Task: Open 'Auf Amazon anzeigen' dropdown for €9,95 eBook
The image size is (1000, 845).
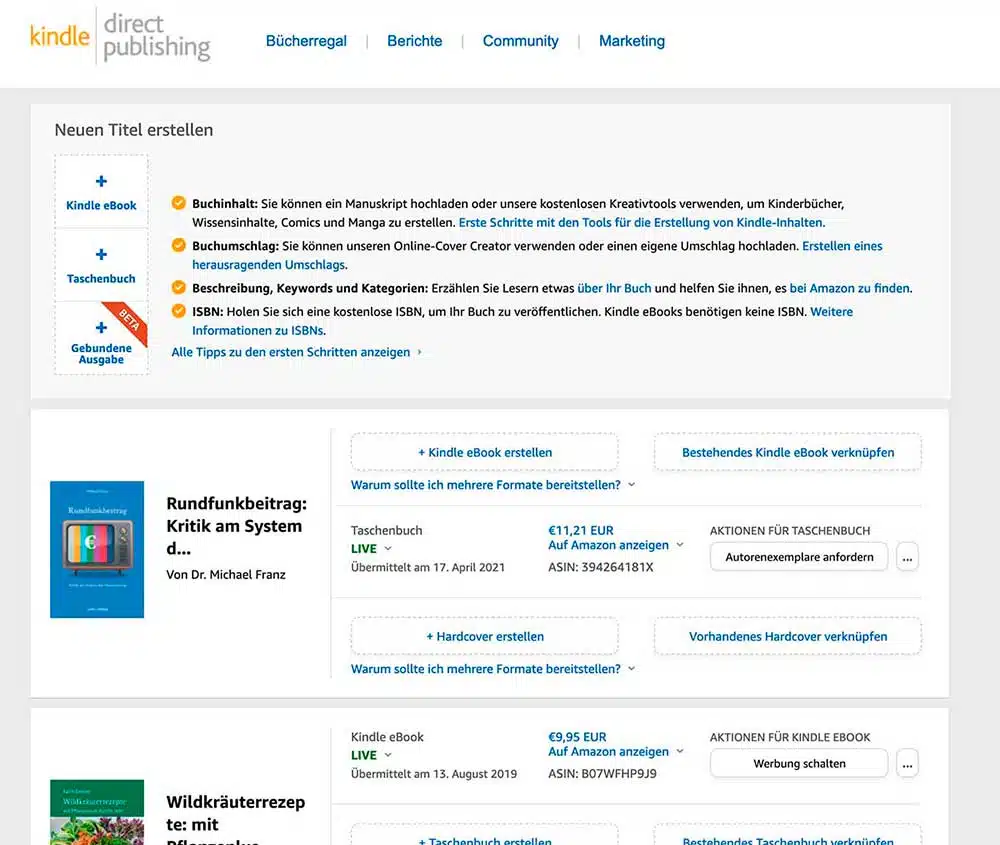Action: 615,752
